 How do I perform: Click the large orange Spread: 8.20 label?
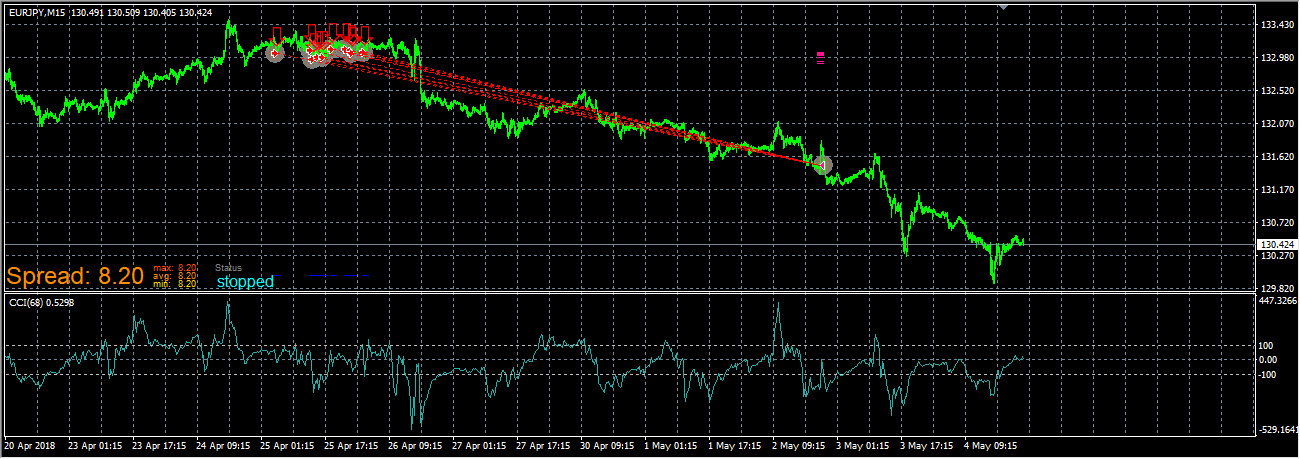(76, 277)
